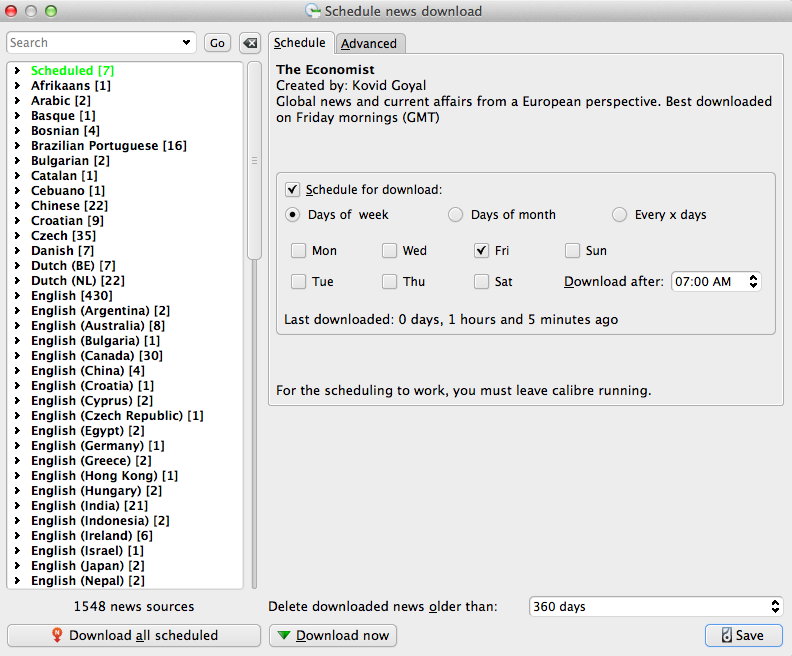Click the green arrow icon on Download now
Image resolution: width=792 pixels, height=656 pixels.
click(284, 635)
